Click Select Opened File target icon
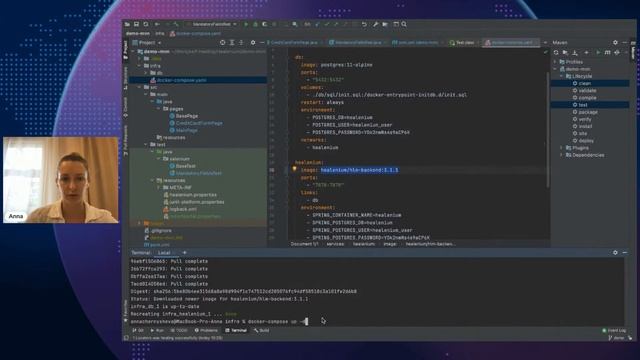This screenshot has height=360, width=640. point(222,42)
